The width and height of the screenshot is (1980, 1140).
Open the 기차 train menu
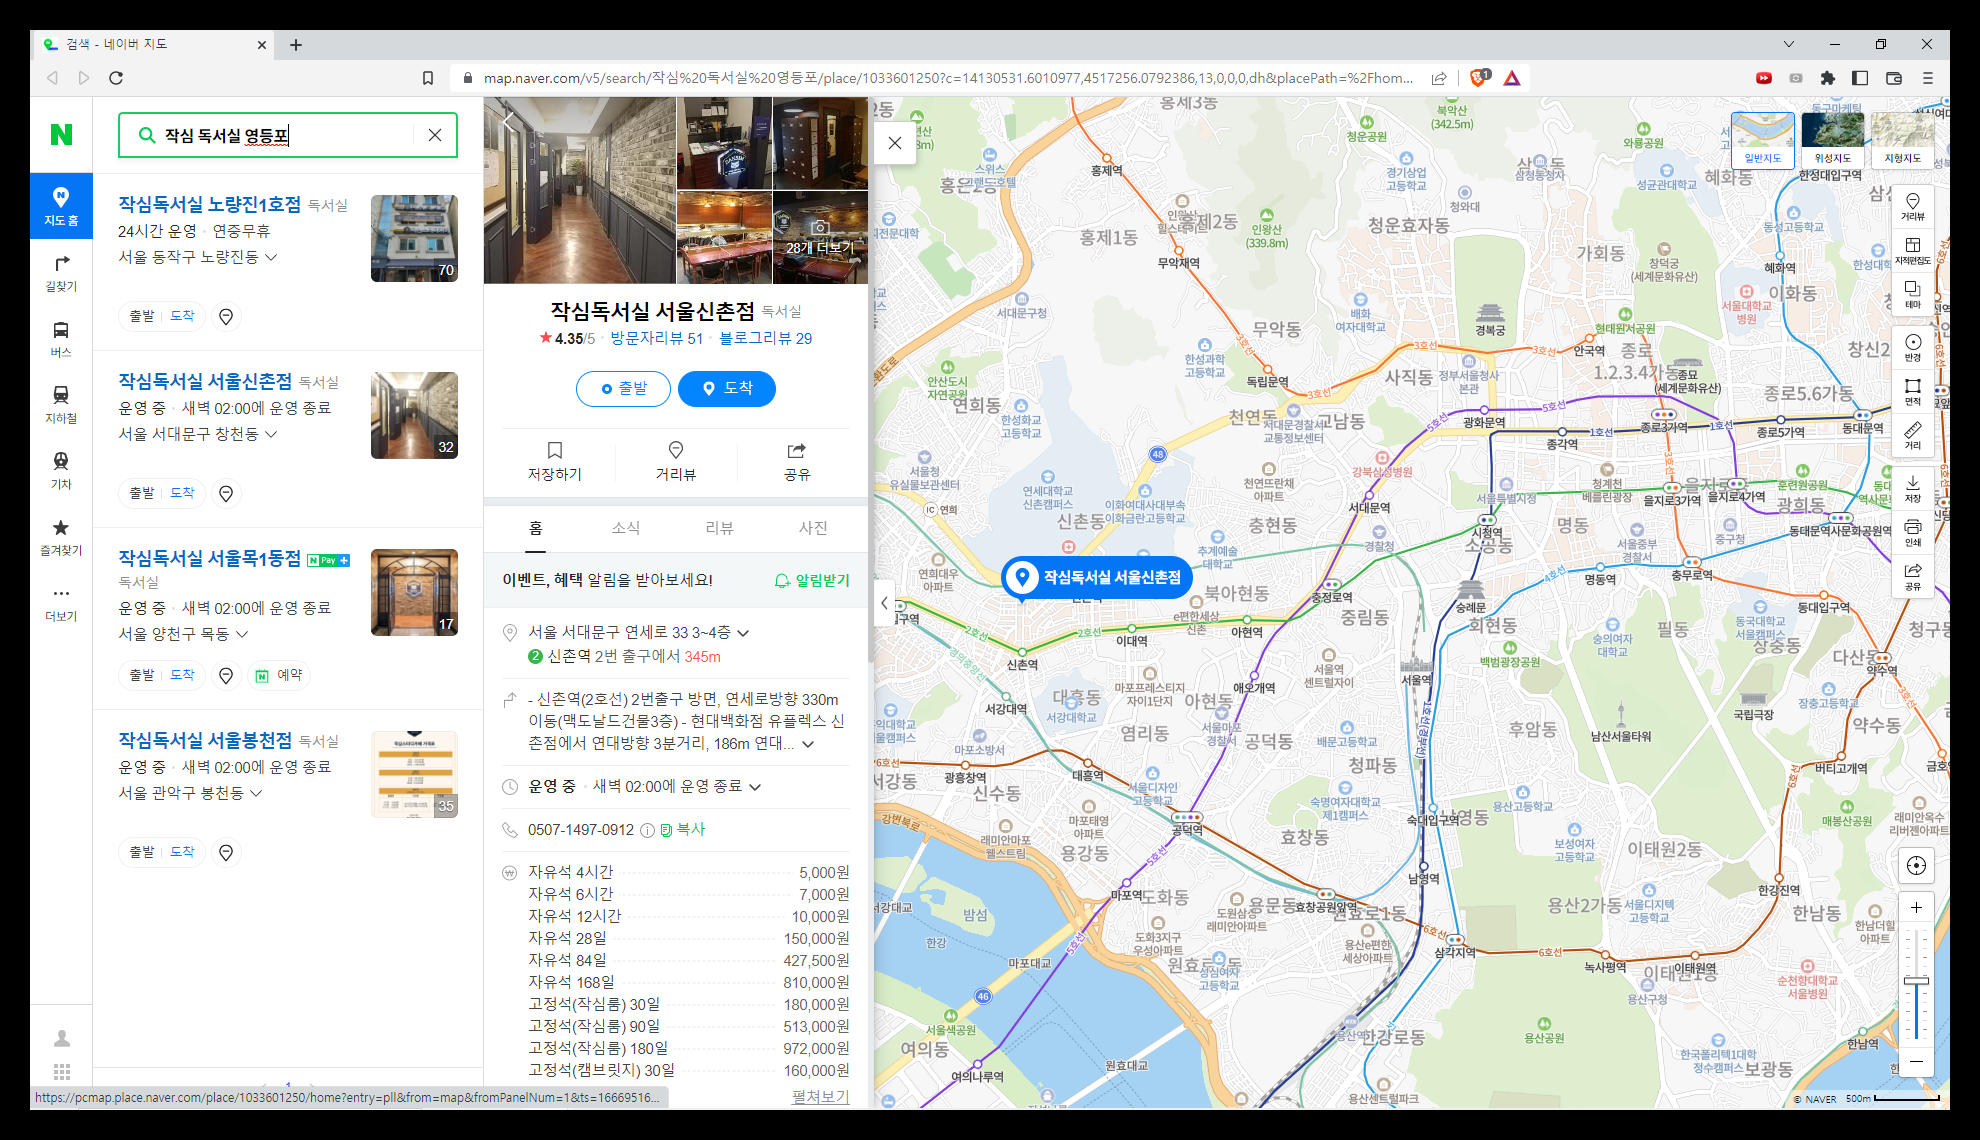(61, 471)
